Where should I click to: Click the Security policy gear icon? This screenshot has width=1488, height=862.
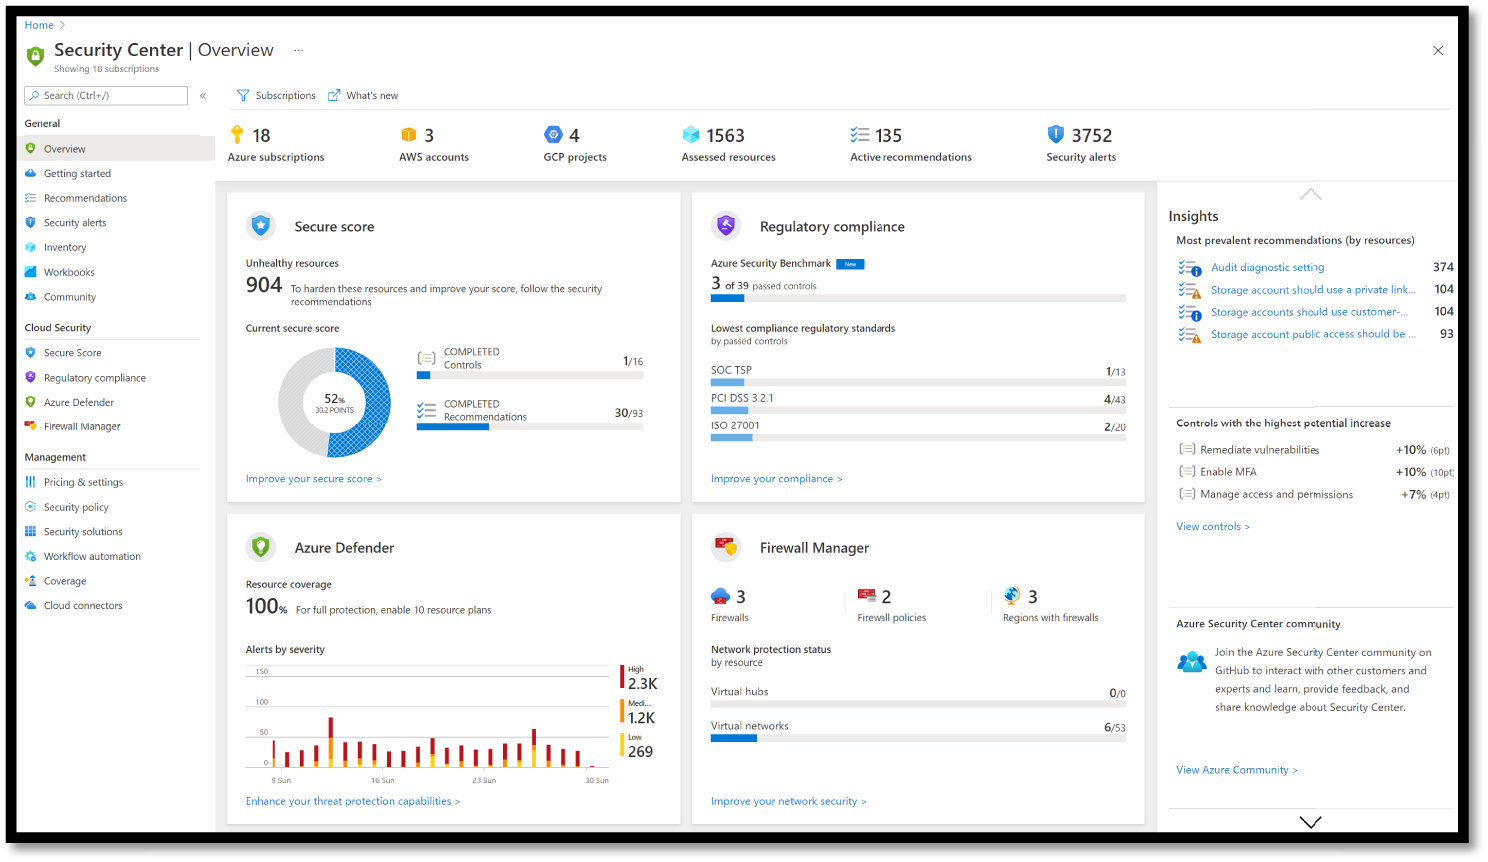pyautogui.click(x=31, y=507)
